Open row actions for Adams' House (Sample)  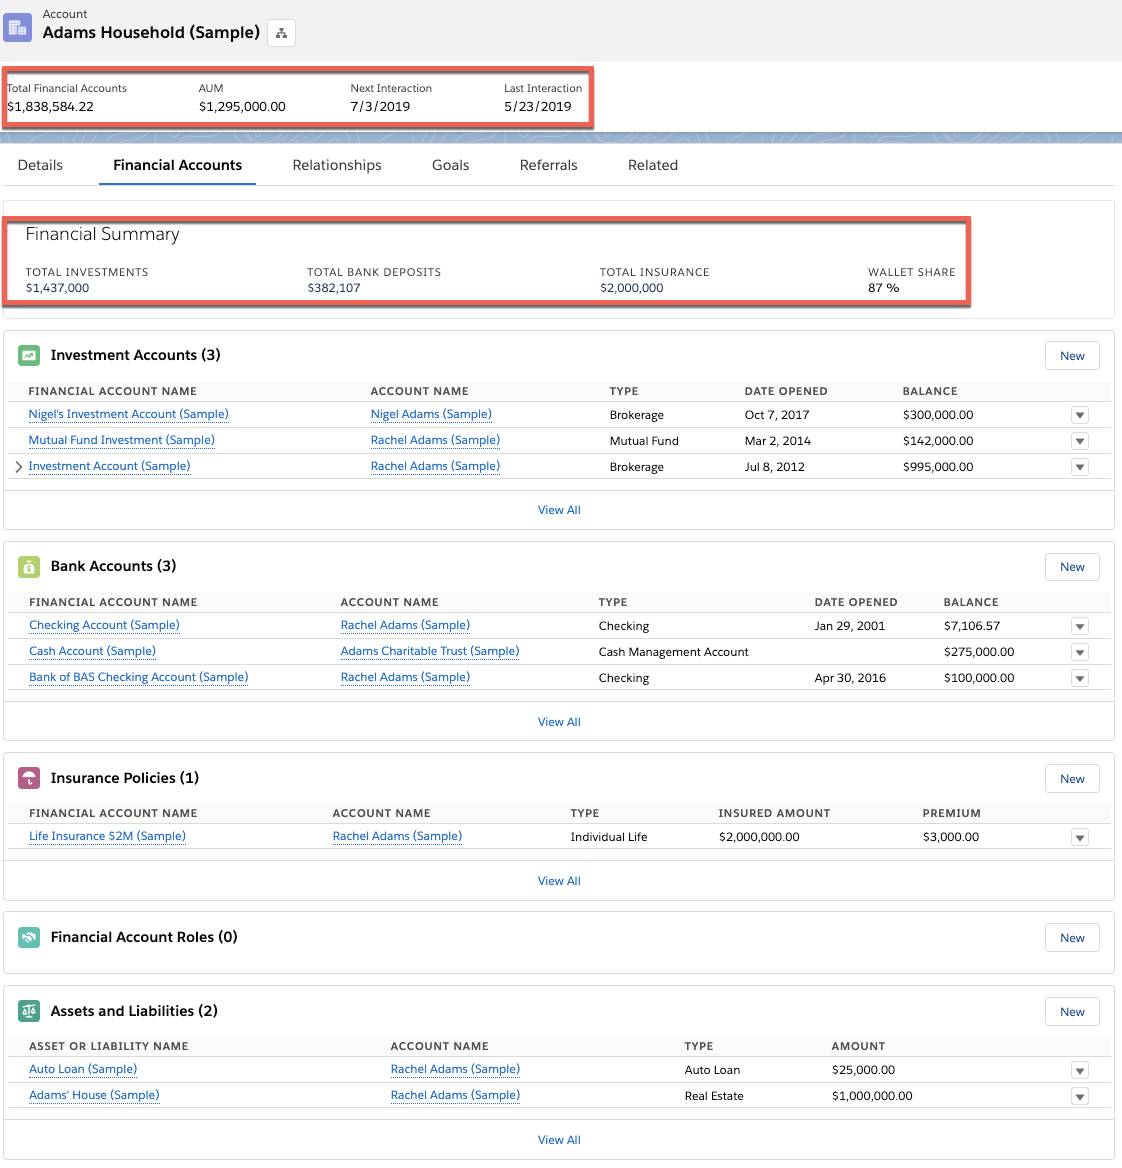[x=1079, y=1095]
